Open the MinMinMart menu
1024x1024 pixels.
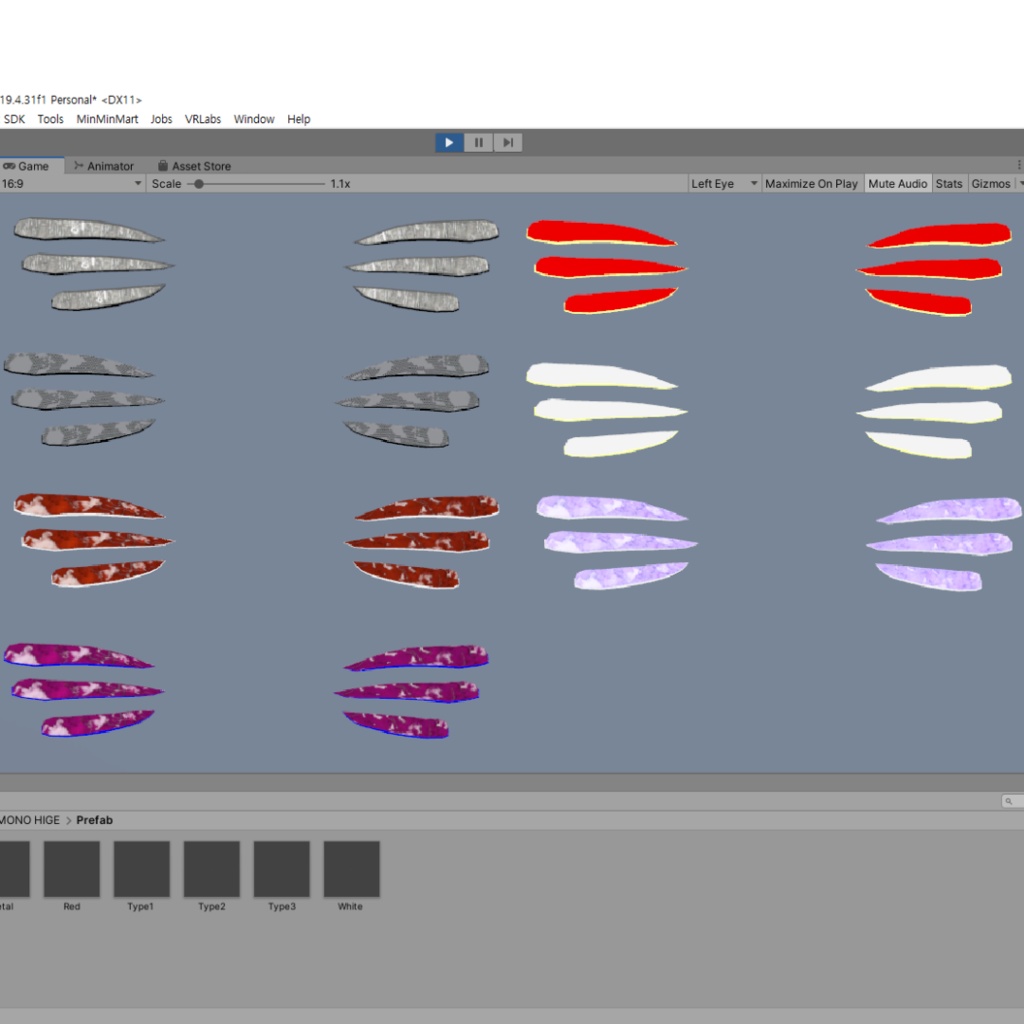pos(107,119)
